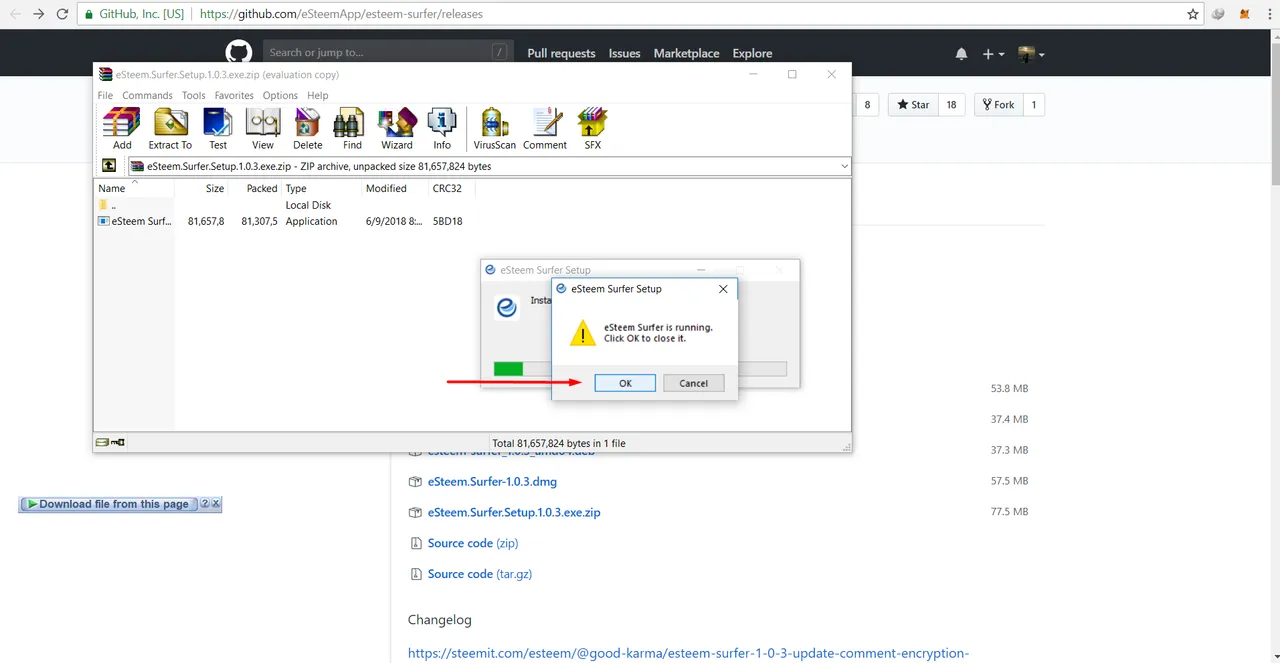Maximize the WinRAR window
This screenshot has height=663, width=1280.
coord(792,74)
